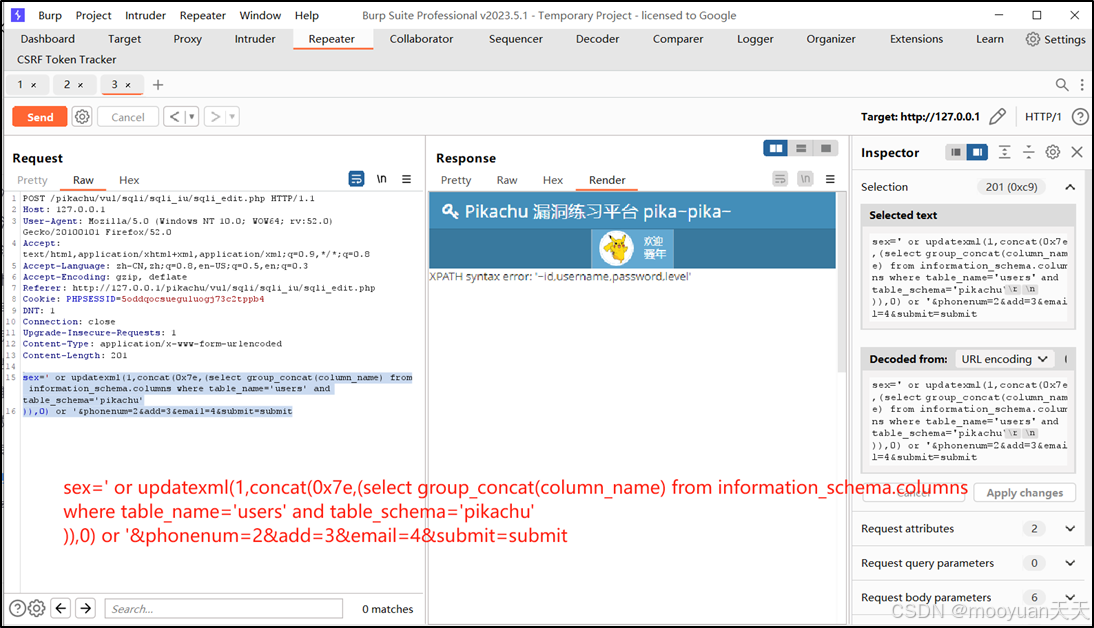Select Response Pretty view tab
1094x628 pixels.
(x=456, y=180)
